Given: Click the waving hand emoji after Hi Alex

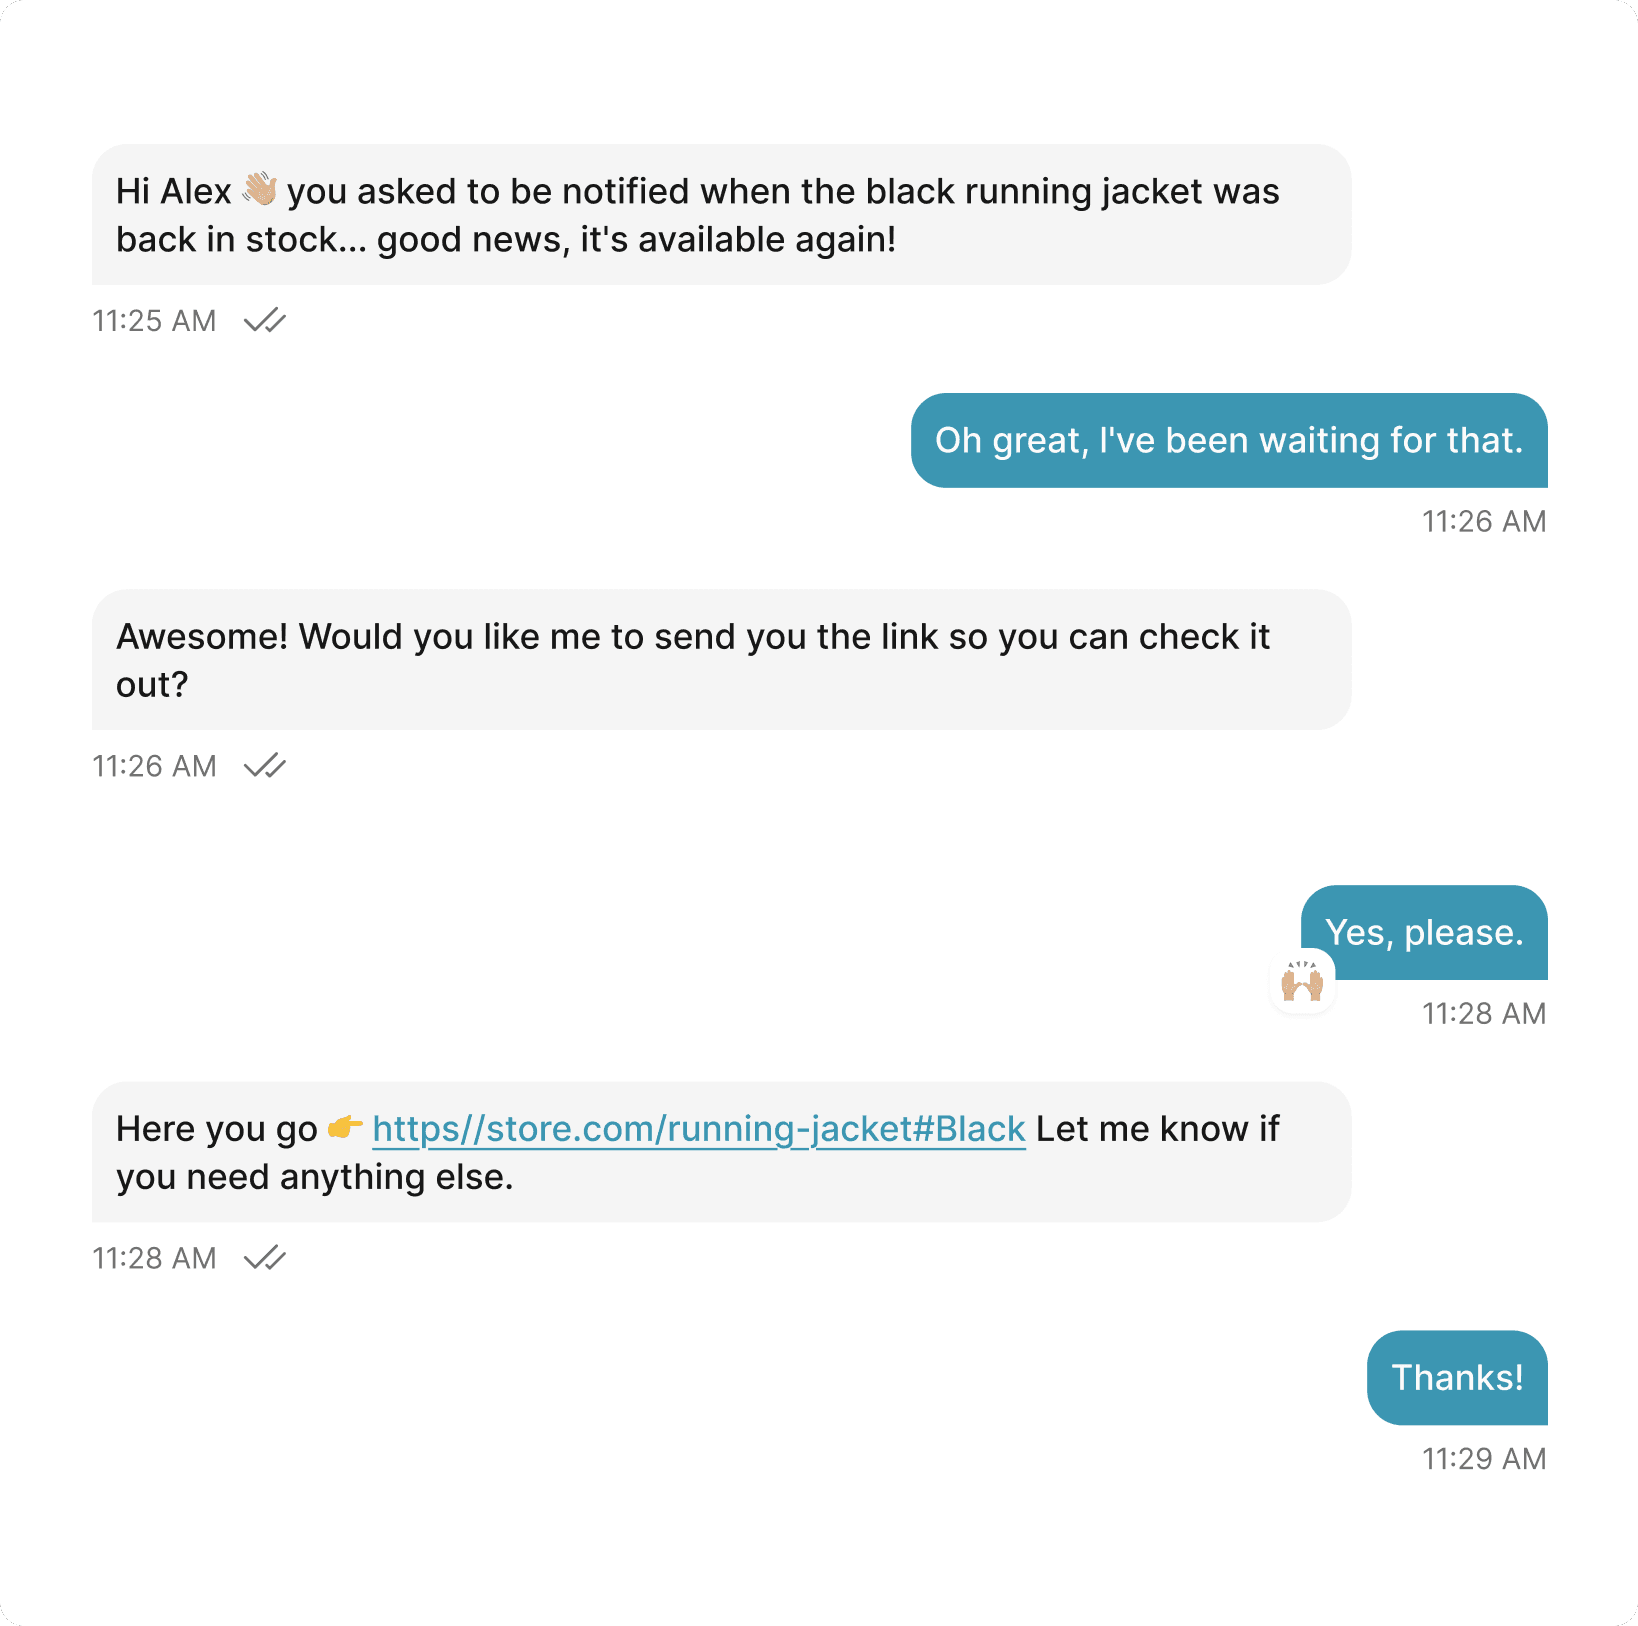Looking at the screenshot, I should 260,189.
